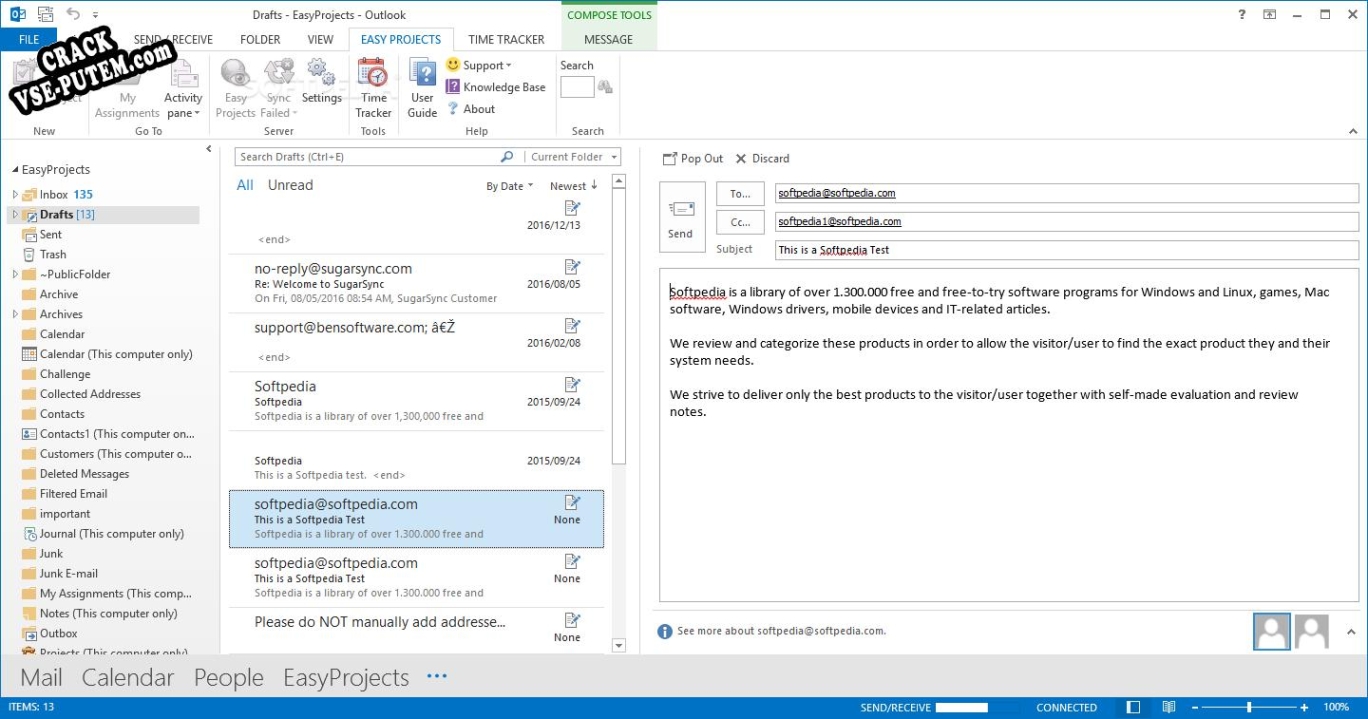Launch the Time Tracker tool

pos(374,88)
